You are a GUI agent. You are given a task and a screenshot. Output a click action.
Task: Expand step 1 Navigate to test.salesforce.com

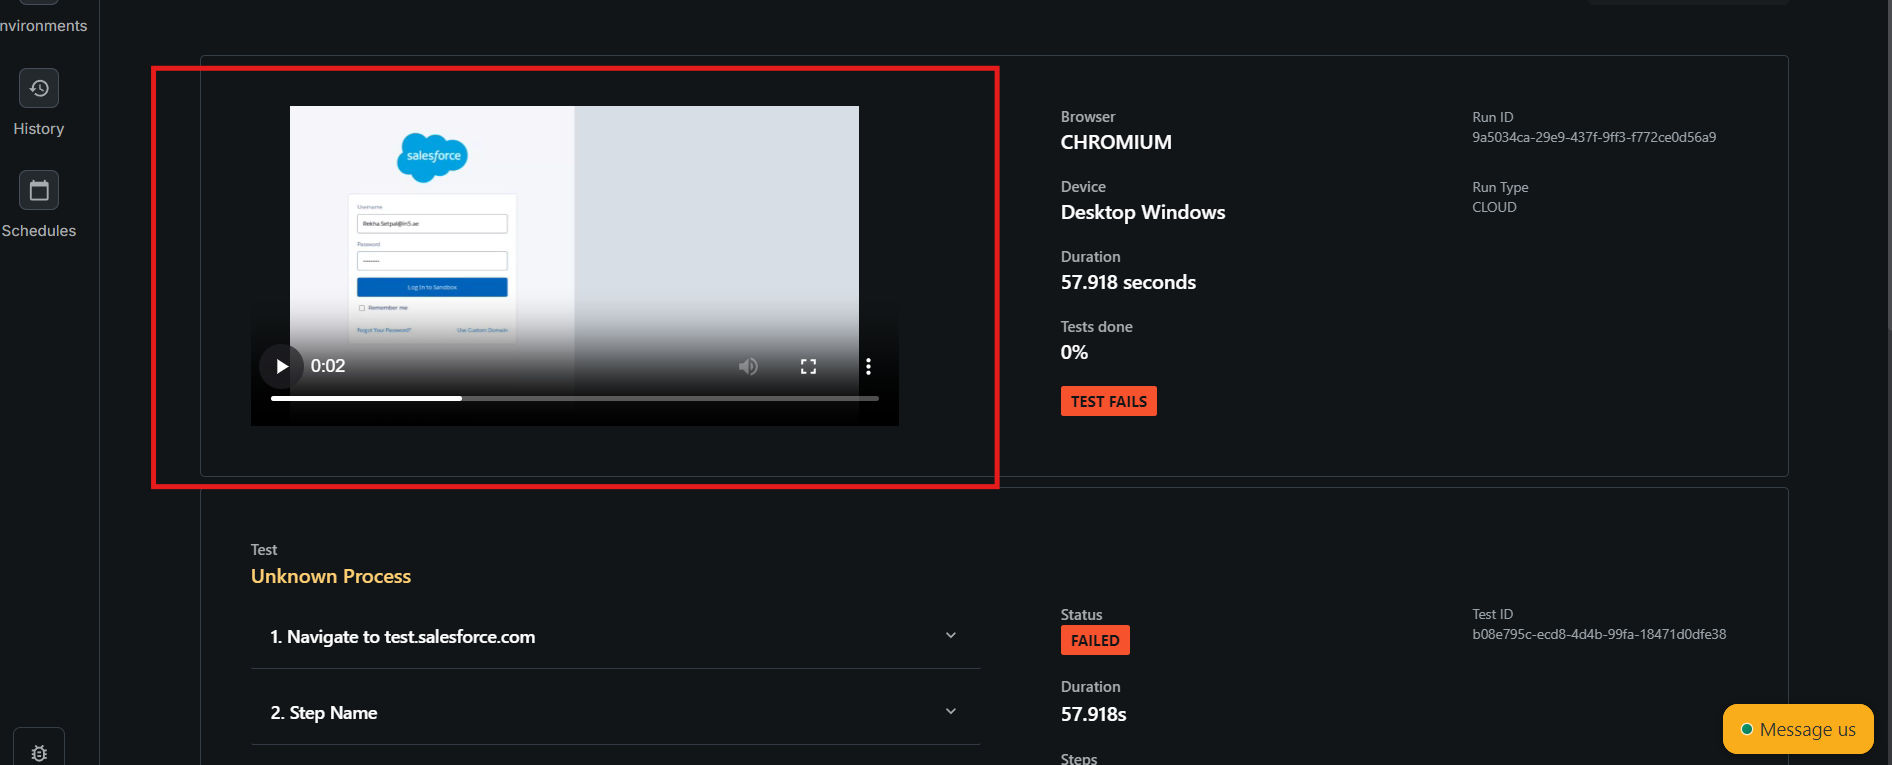(615, 637)
